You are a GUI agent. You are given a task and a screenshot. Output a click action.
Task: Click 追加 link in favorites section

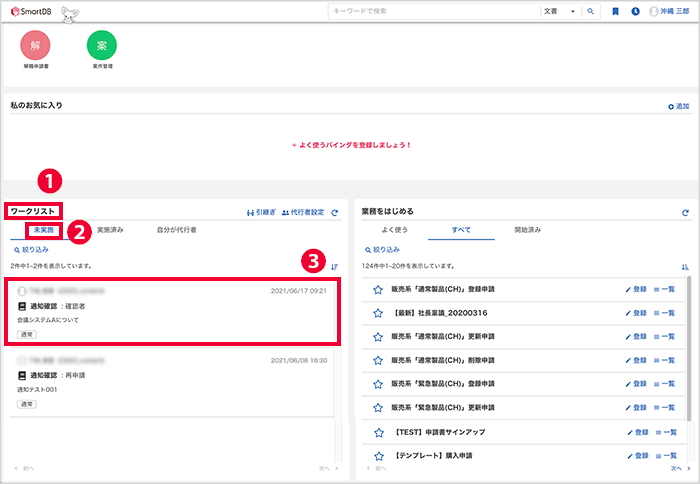pyautogui.click(x=679, y=106)
